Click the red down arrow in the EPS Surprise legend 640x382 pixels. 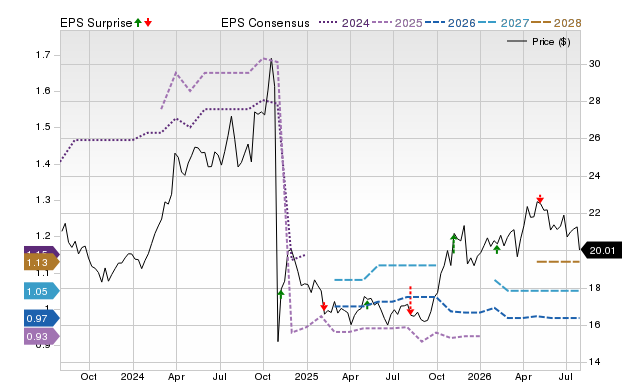click(x=148, y=23)
